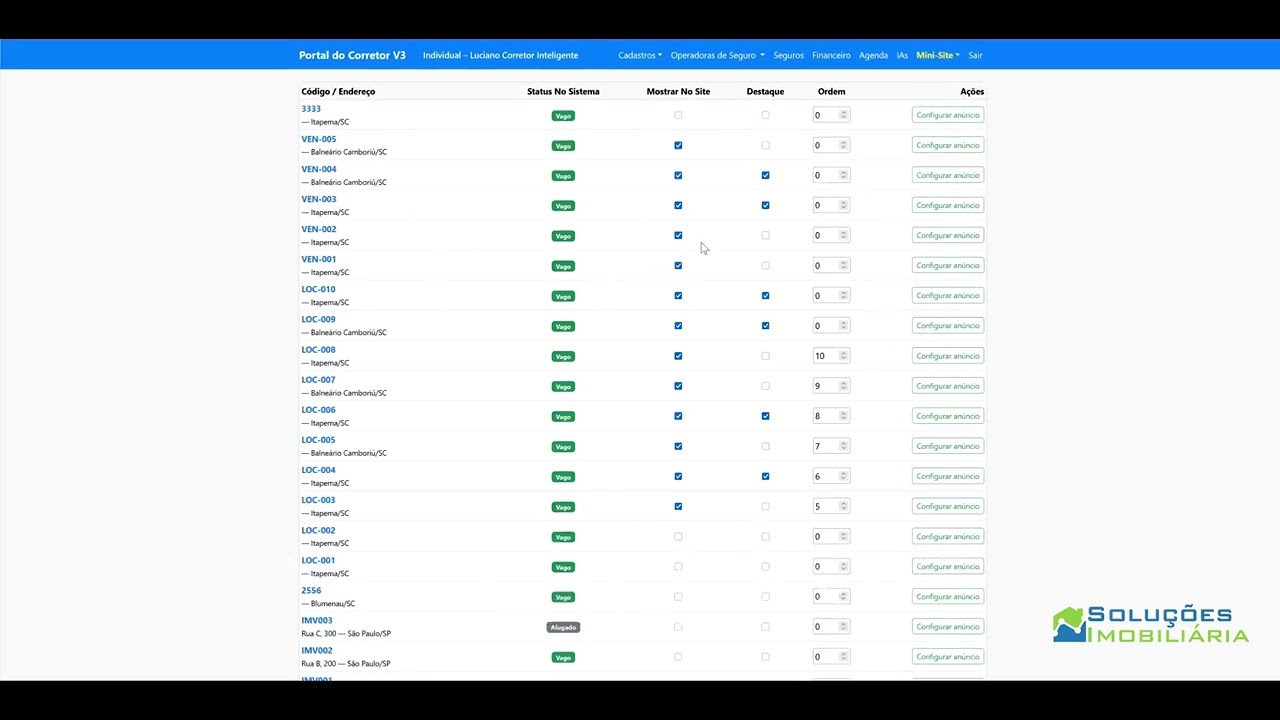Screen dimensions: 1280x720
Task: Expand the Operadoras de Seguro menu
Action: point(717,55)
